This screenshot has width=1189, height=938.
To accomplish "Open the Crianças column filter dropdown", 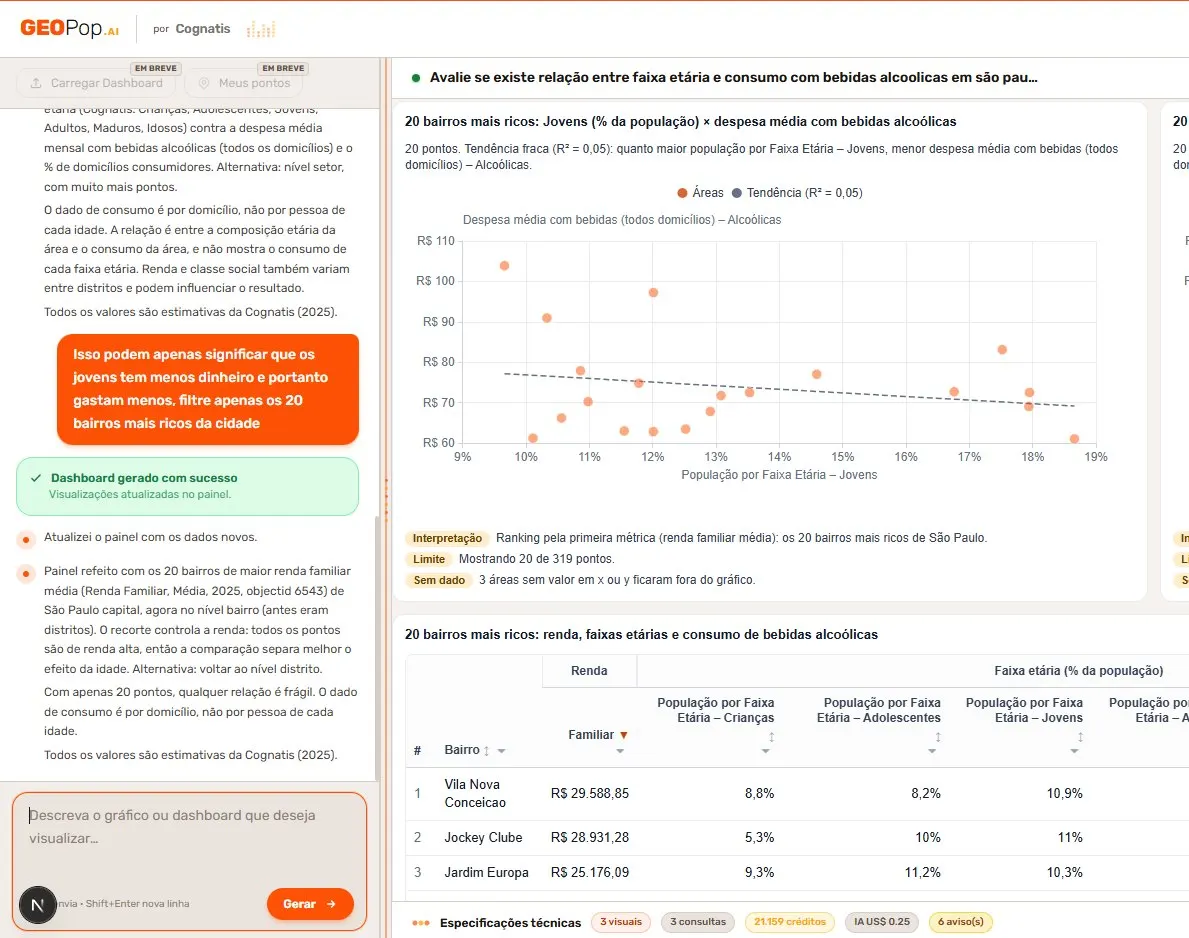I will click(x=765, y=751).
